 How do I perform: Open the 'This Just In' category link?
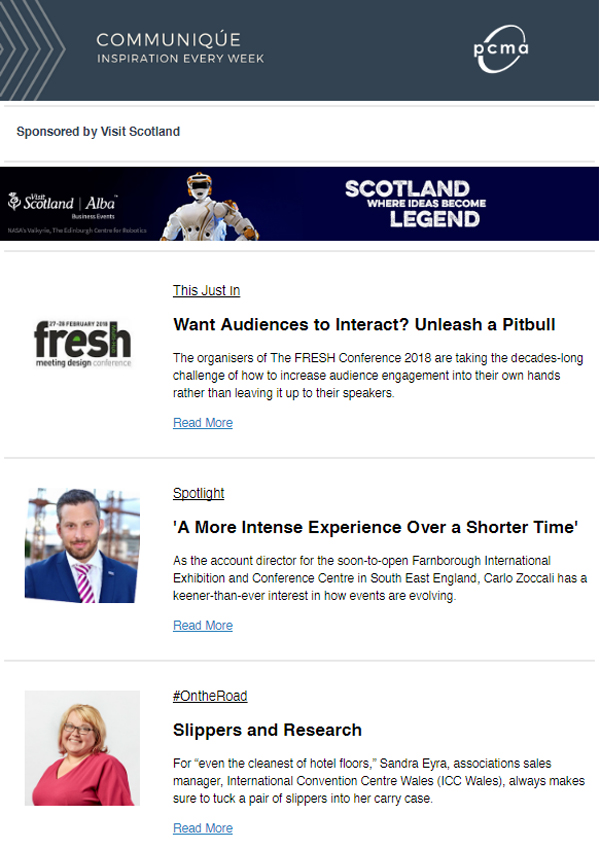coord(206,290)
